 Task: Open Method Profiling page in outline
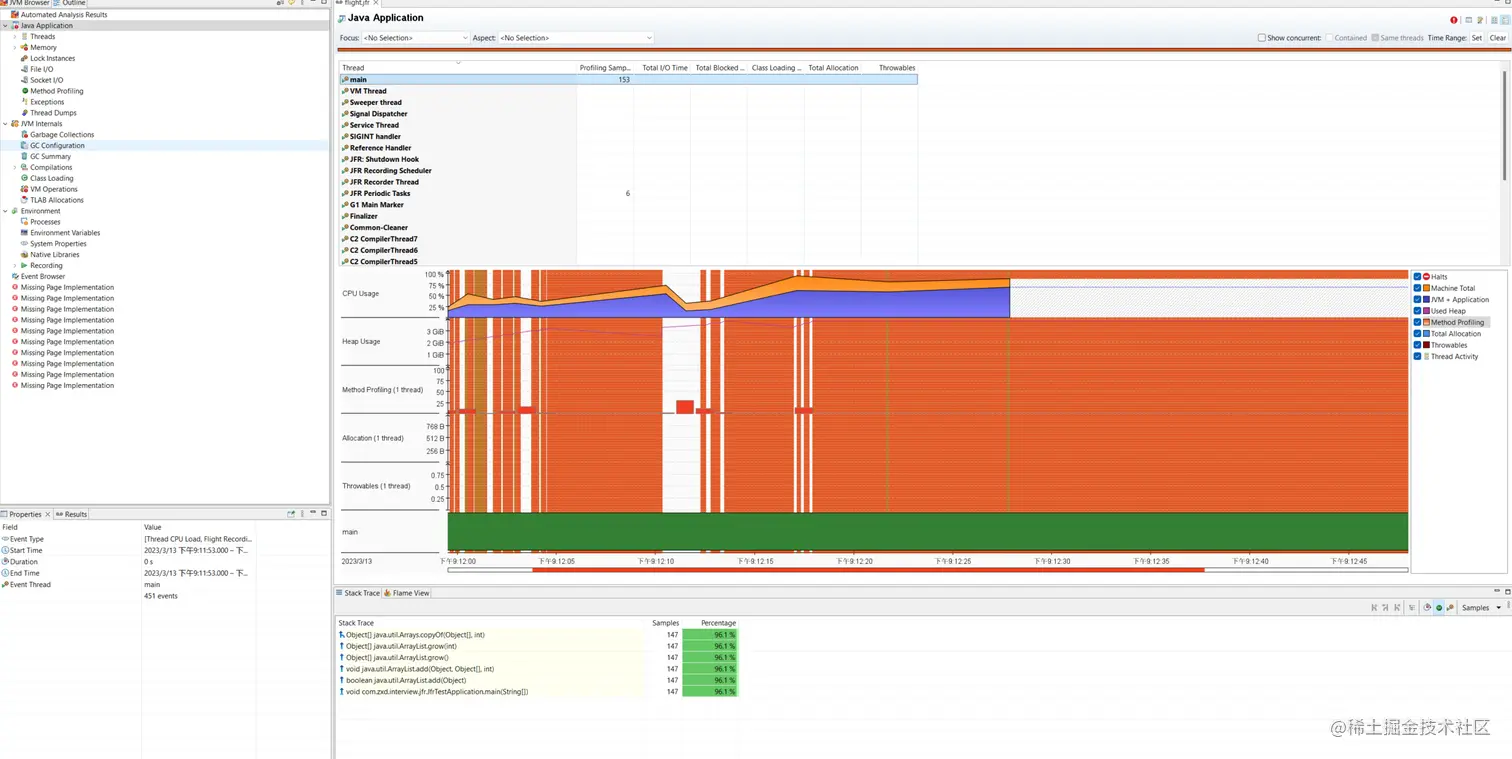[x=56, y=91]
